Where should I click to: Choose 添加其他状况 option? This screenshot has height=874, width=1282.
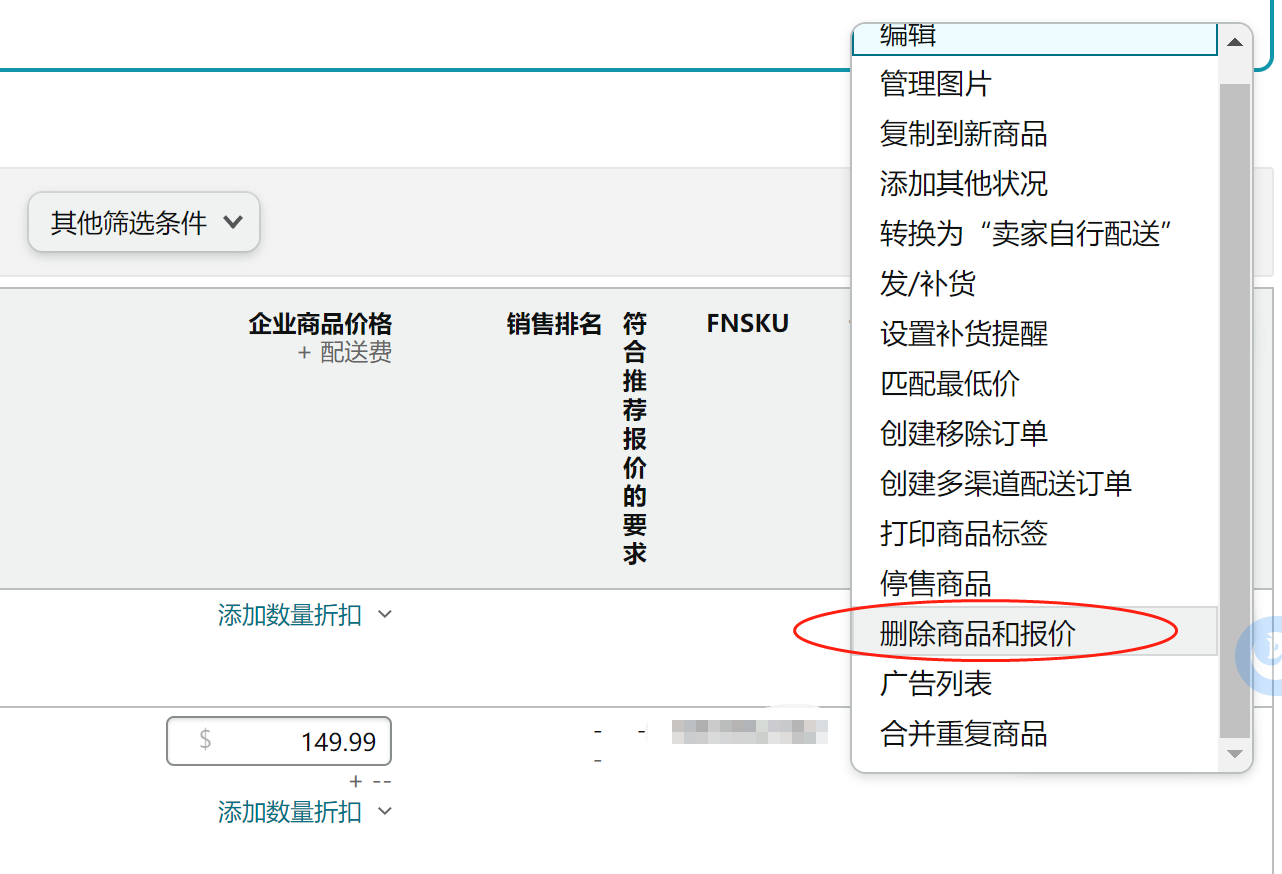1034,183
